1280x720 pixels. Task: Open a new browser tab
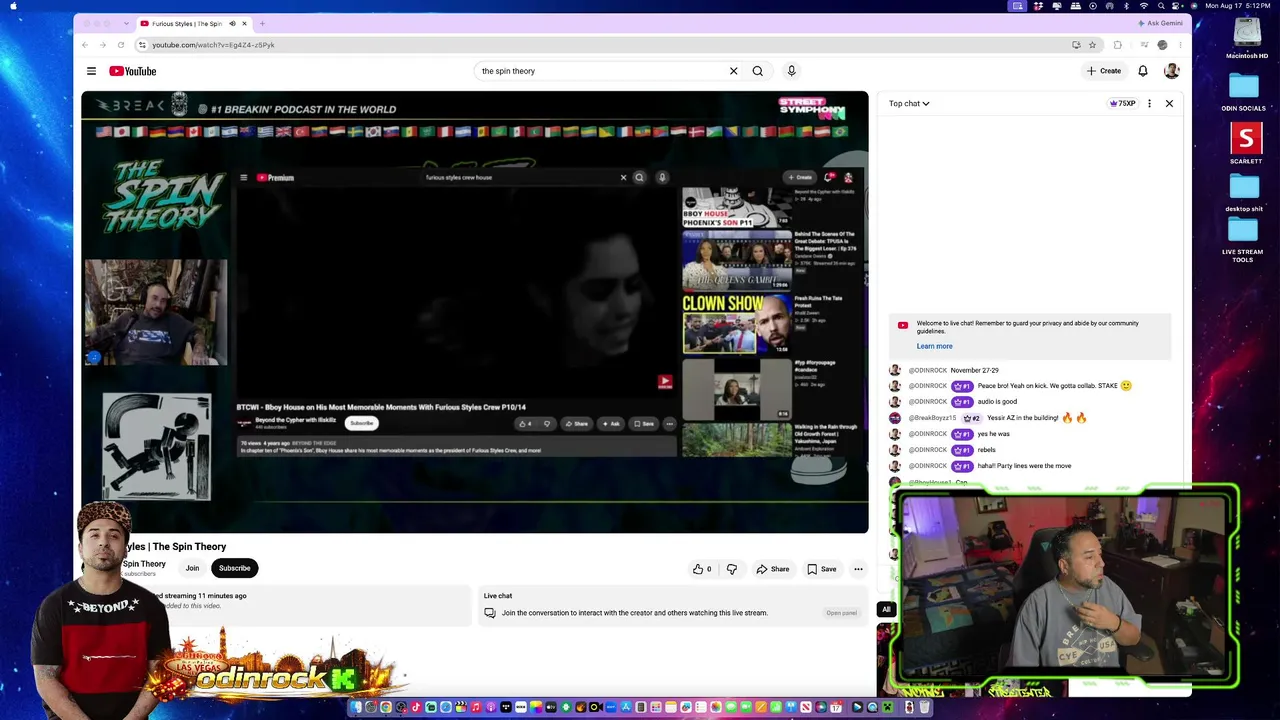click(x=262, y=23)
